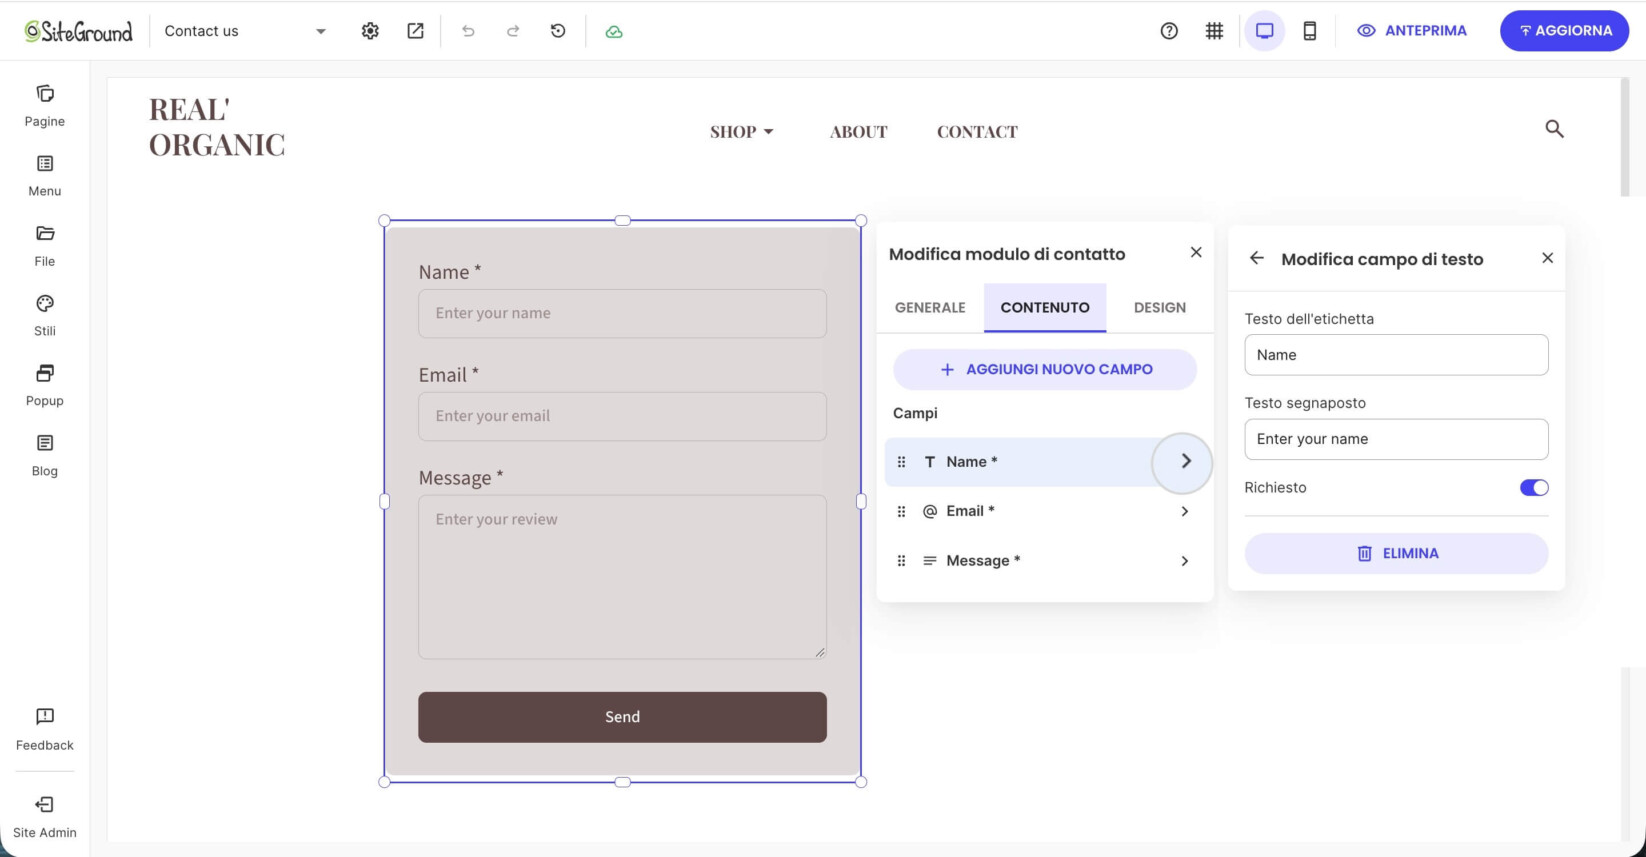Expand the SHOP navigation menu

(x=742, y=132)
